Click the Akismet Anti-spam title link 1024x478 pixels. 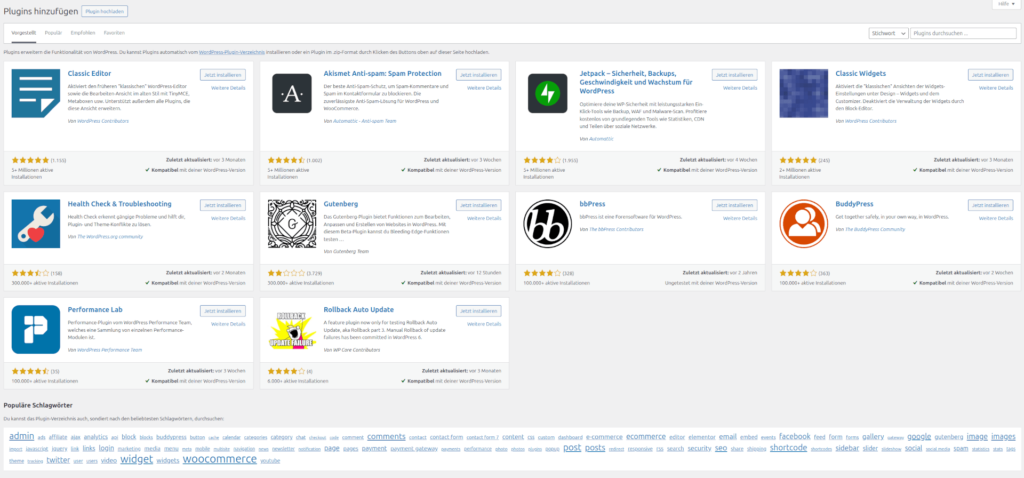[x=383, y=74]
